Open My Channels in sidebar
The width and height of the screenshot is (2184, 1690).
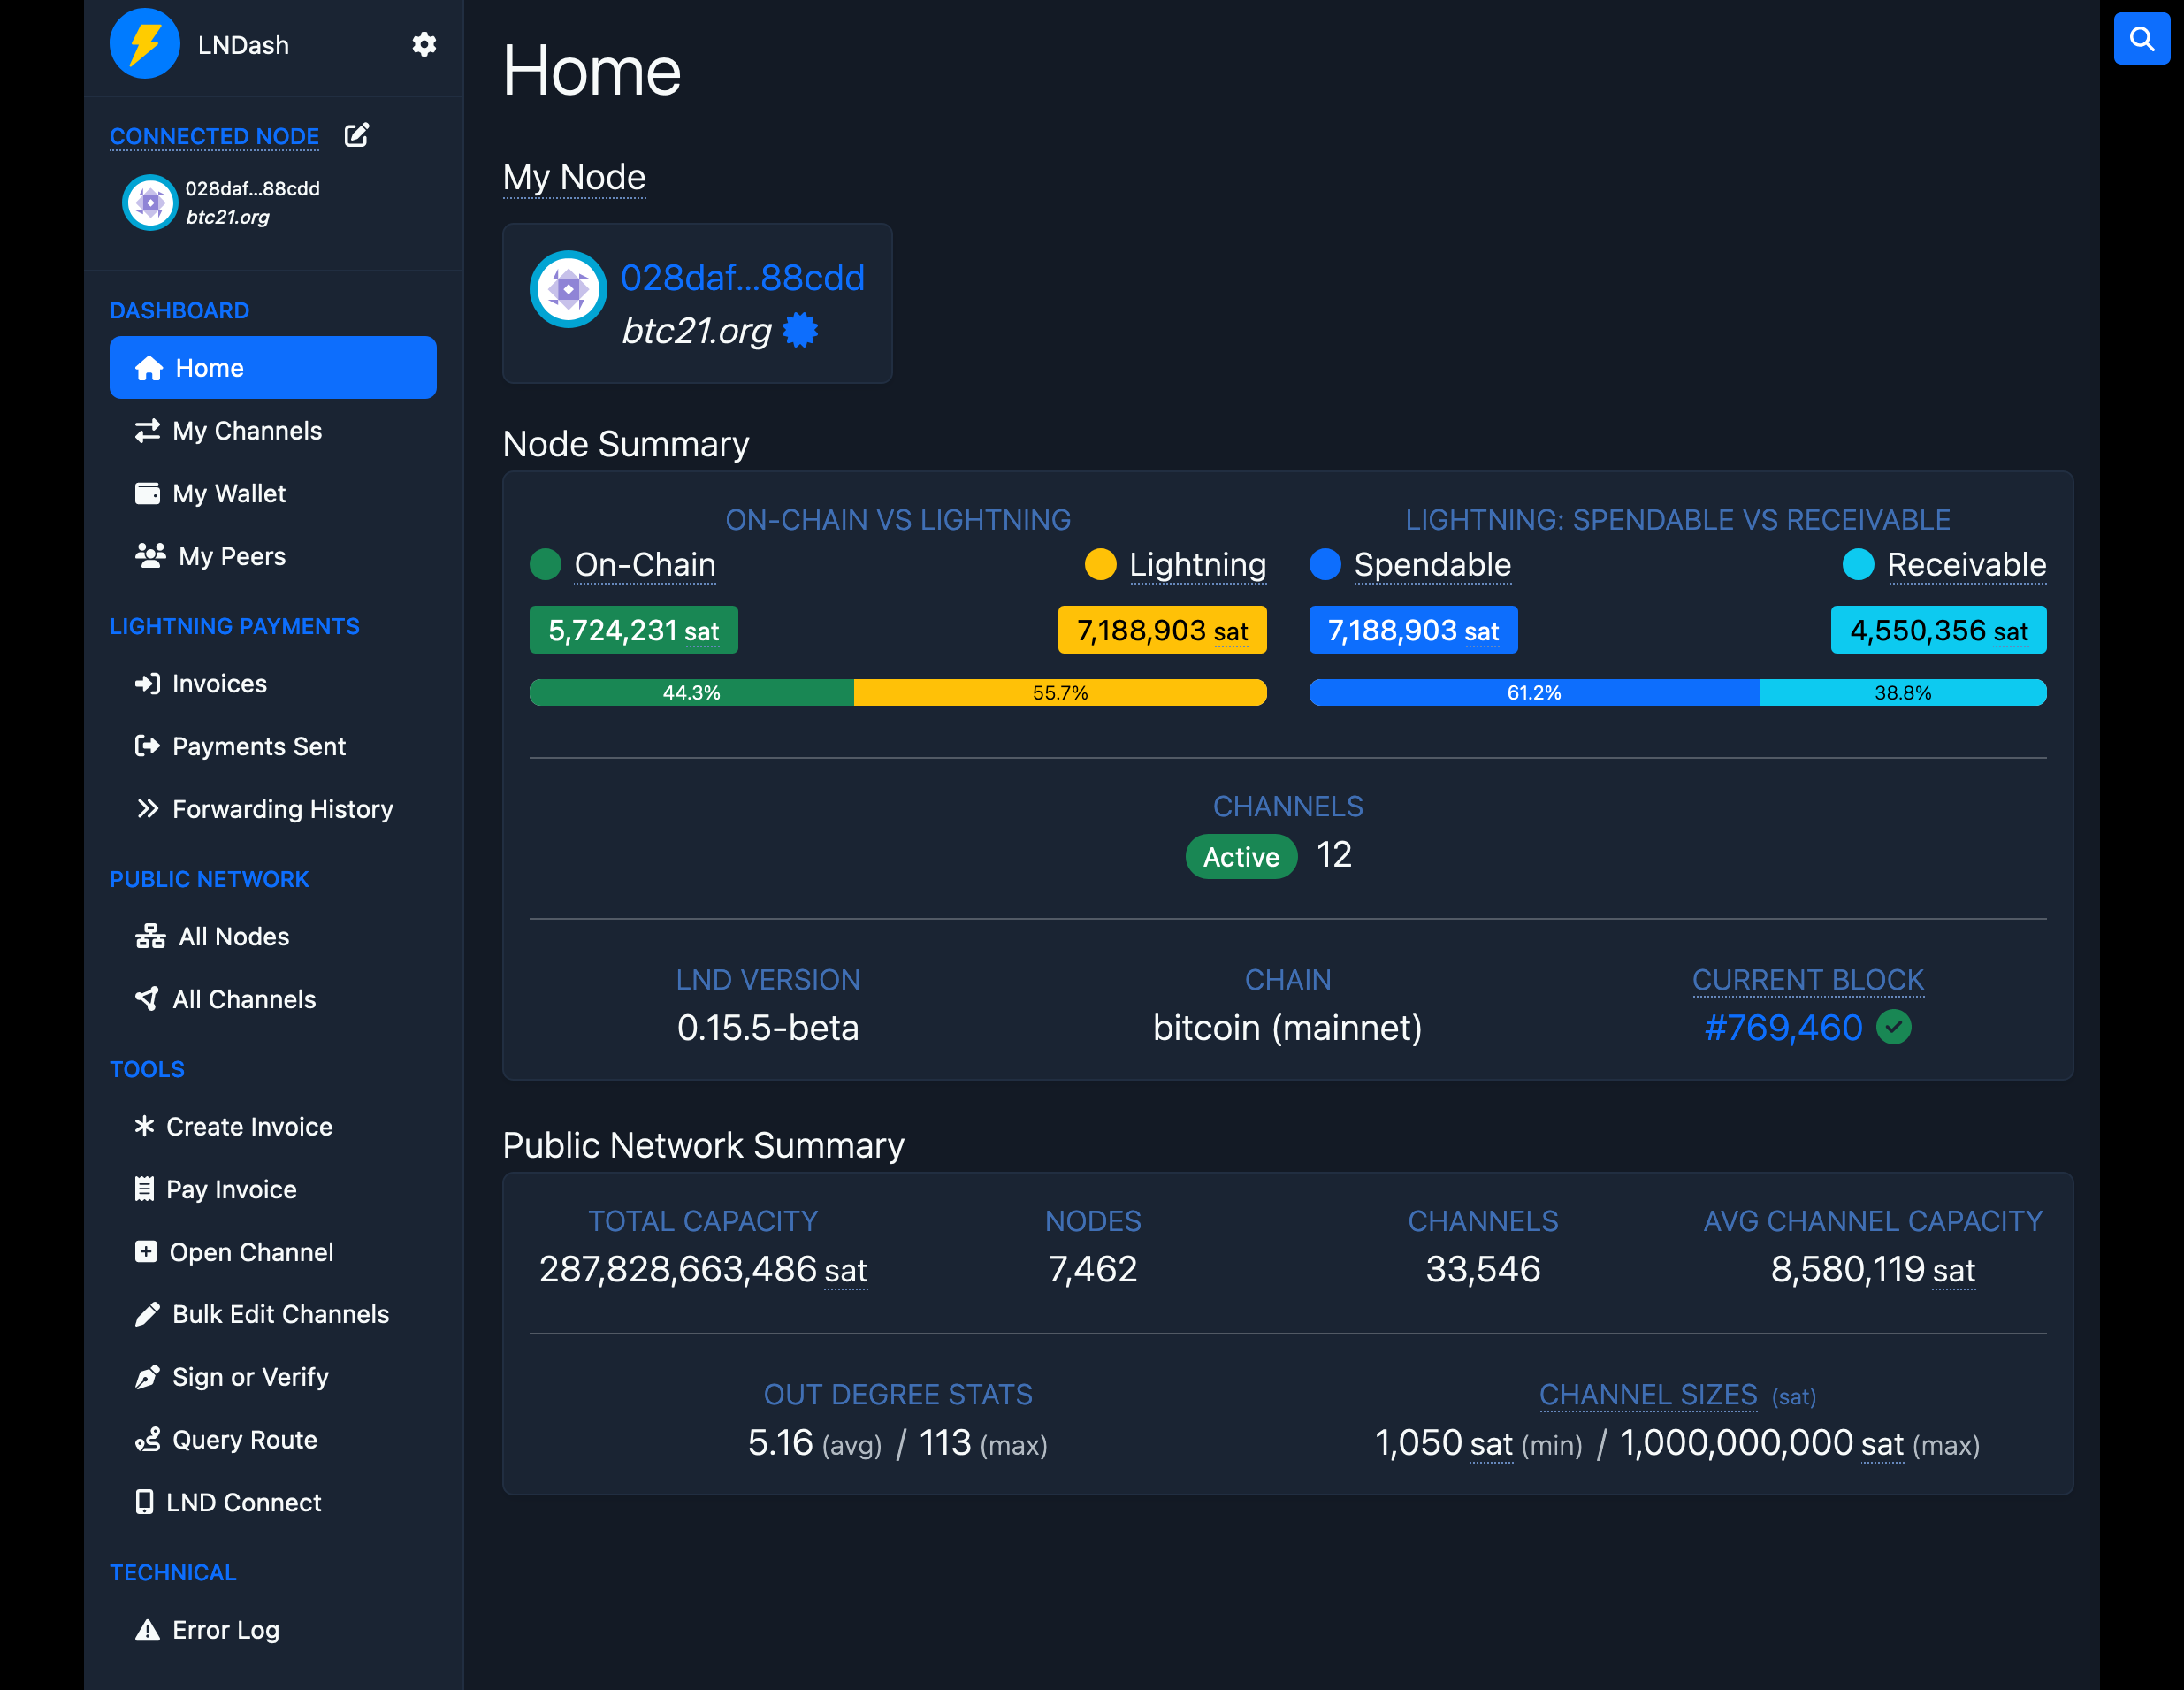tap(247, 431)
